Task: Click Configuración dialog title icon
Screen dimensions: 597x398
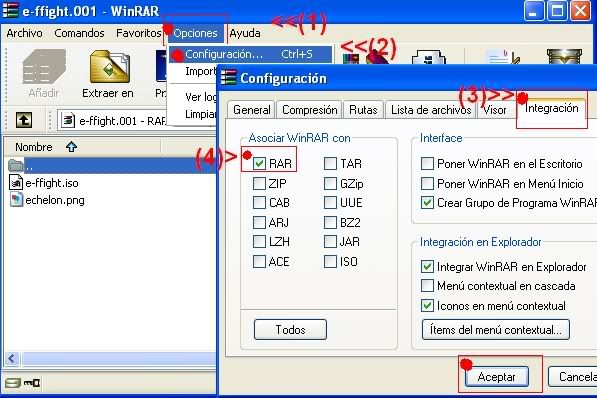Action: tap(228, 78)
